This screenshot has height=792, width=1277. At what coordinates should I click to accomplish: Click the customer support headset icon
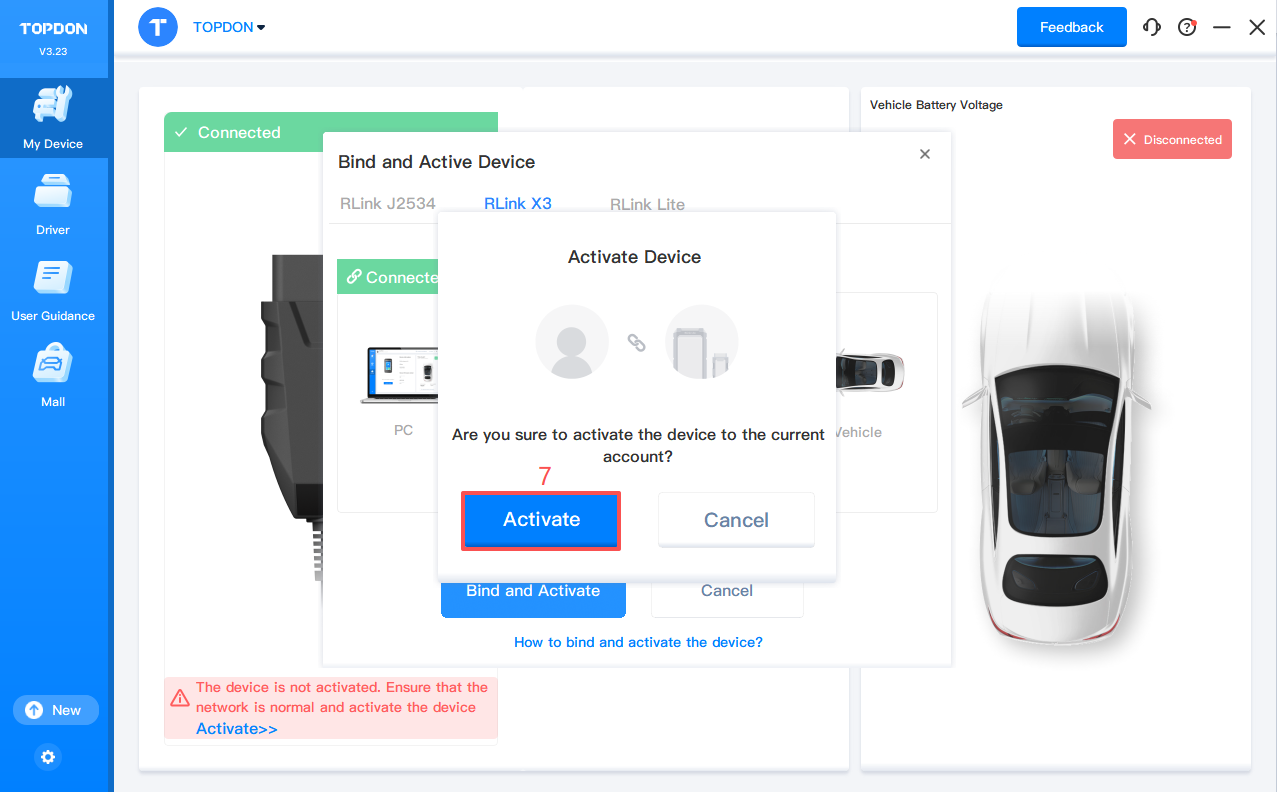1152,27
